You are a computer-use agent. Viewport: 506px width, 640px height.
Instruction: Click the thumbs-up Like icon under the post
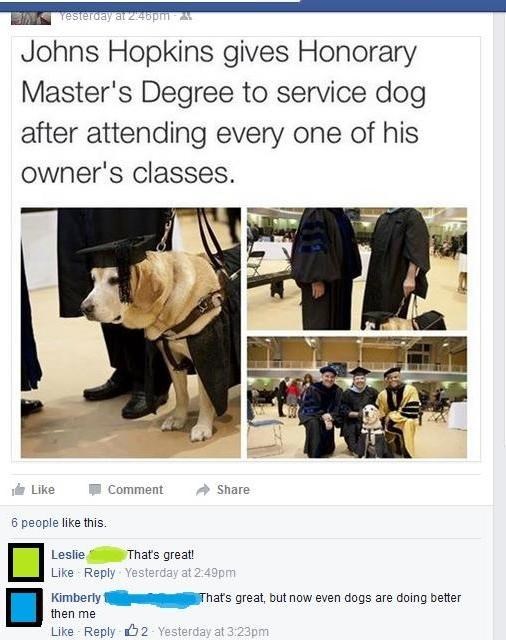18,489
